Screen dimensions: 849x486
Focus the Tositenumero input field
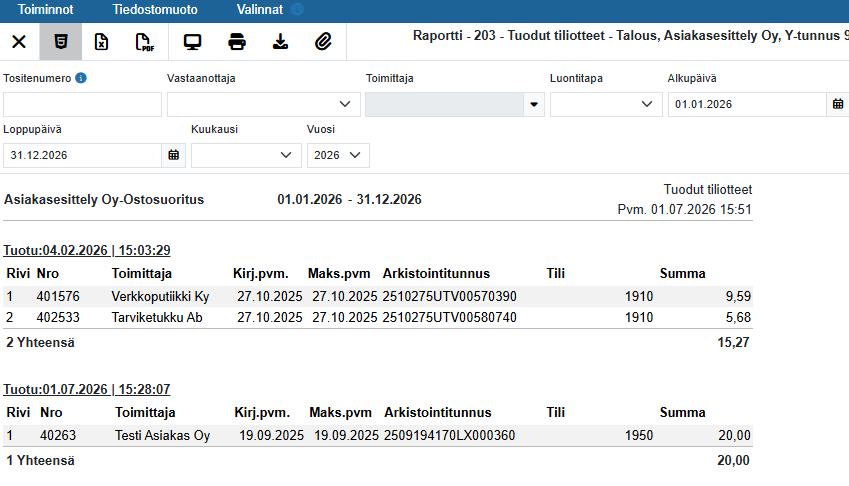click(x=82, y=104)
